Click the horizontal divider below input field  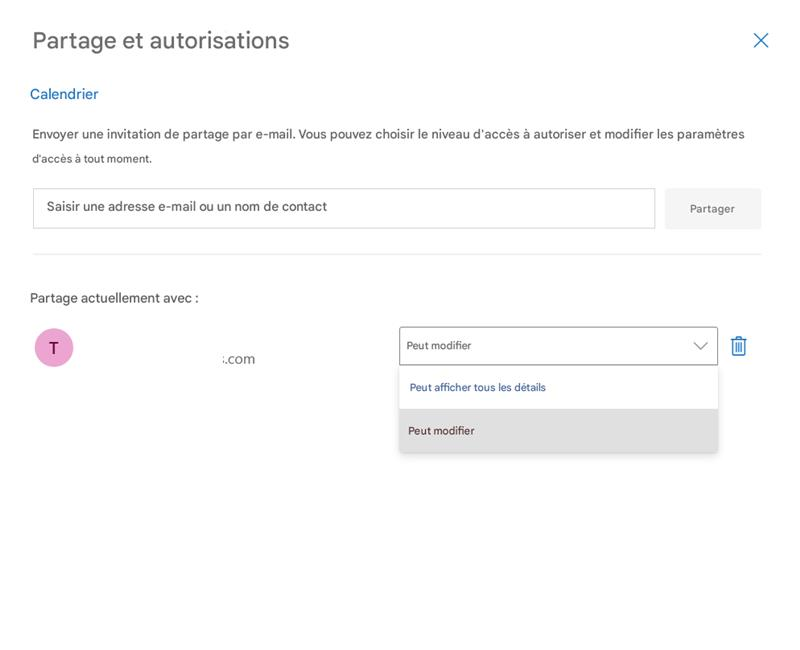[x=396, y=254]
